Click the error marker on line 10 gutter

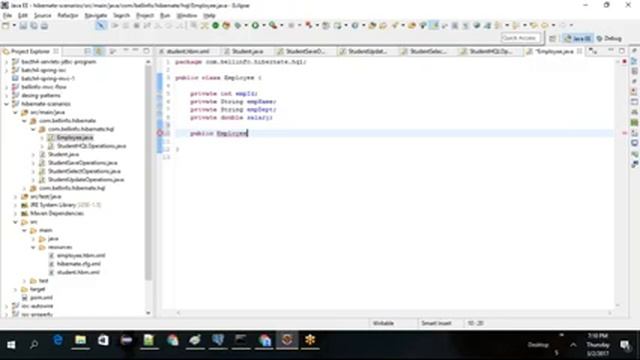point(160,133)
